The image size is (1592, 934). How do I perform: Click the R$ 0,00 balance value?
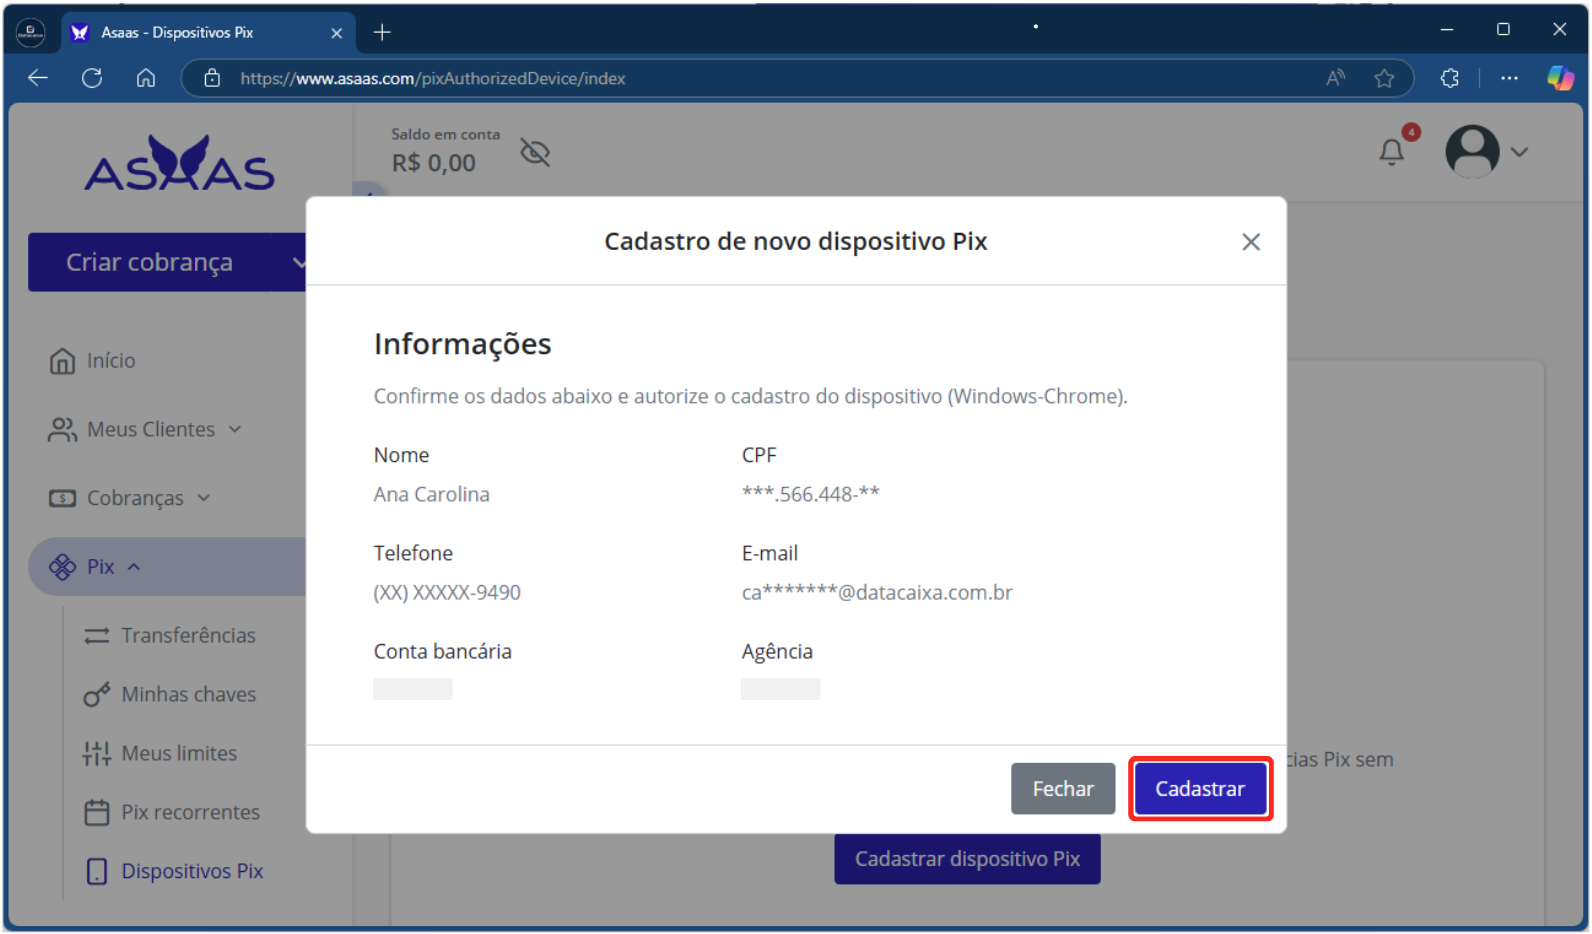[x=433, y=163]
